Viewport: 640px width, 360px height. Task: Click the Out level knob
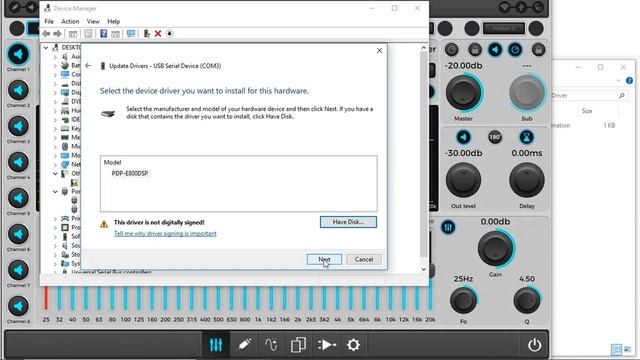pyautogui.click(x=463, y=180)
